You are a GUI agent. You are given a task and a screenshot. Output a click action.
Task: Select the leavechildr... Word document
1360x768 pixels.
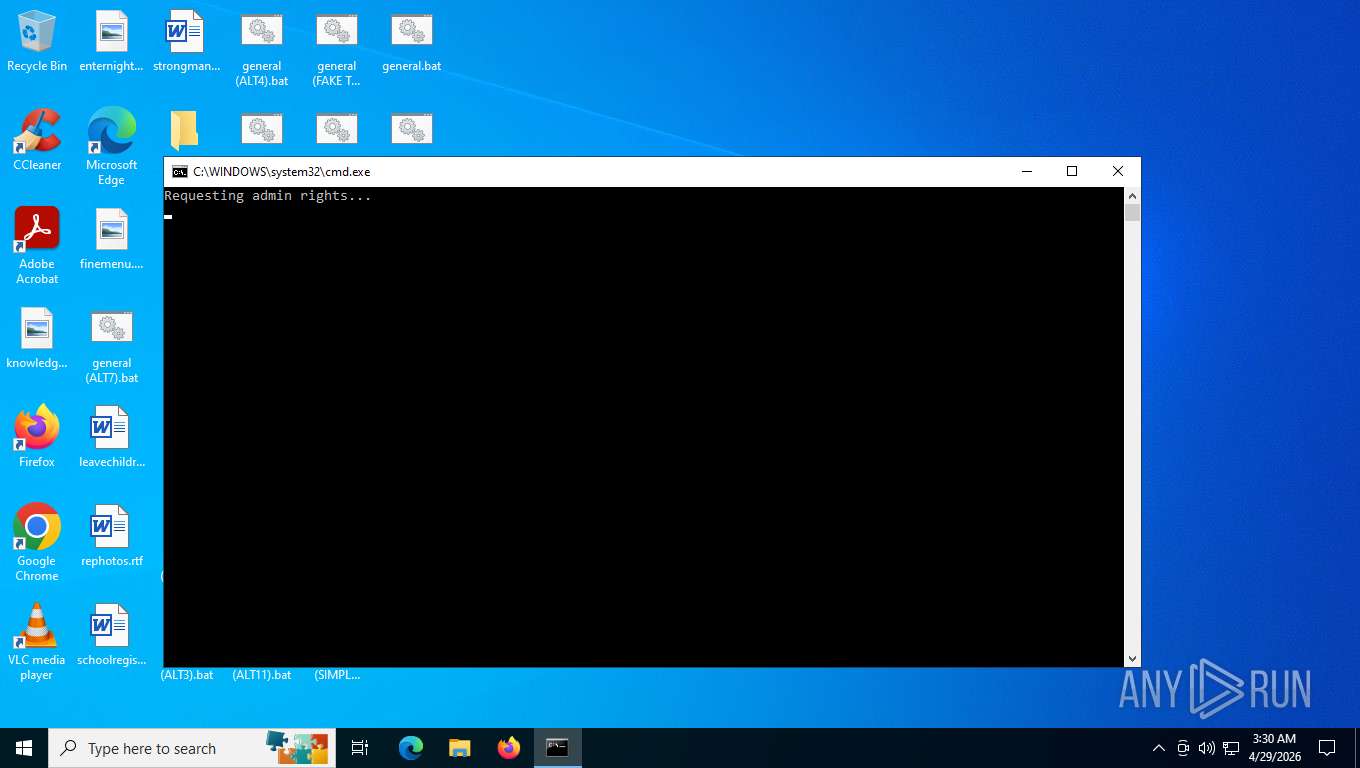pos(111,437)
